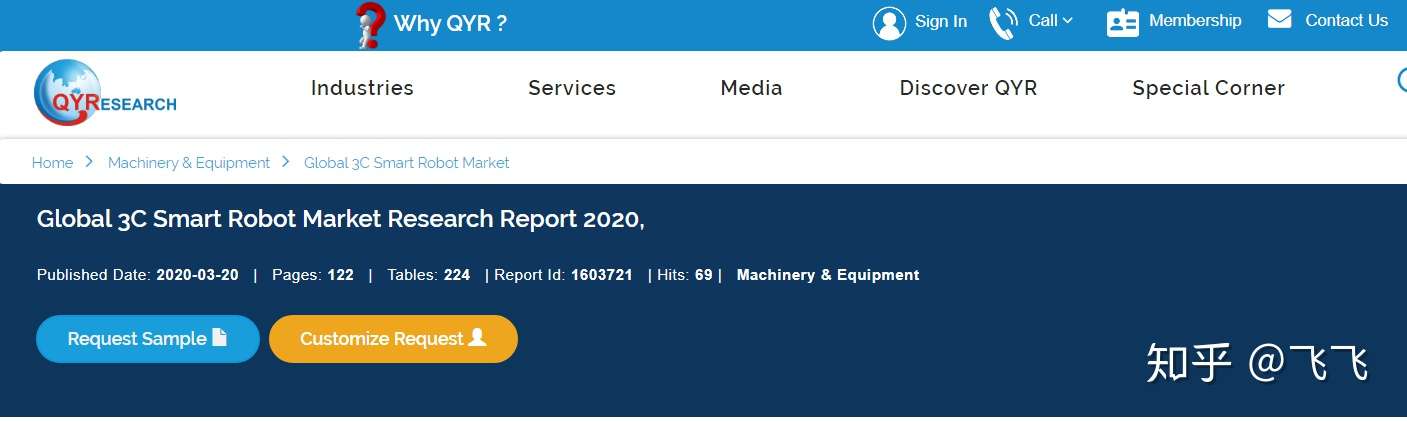Click the document icon in Request Sample
This screenshot has height=423, width=1407.
[x=219, y=337]
